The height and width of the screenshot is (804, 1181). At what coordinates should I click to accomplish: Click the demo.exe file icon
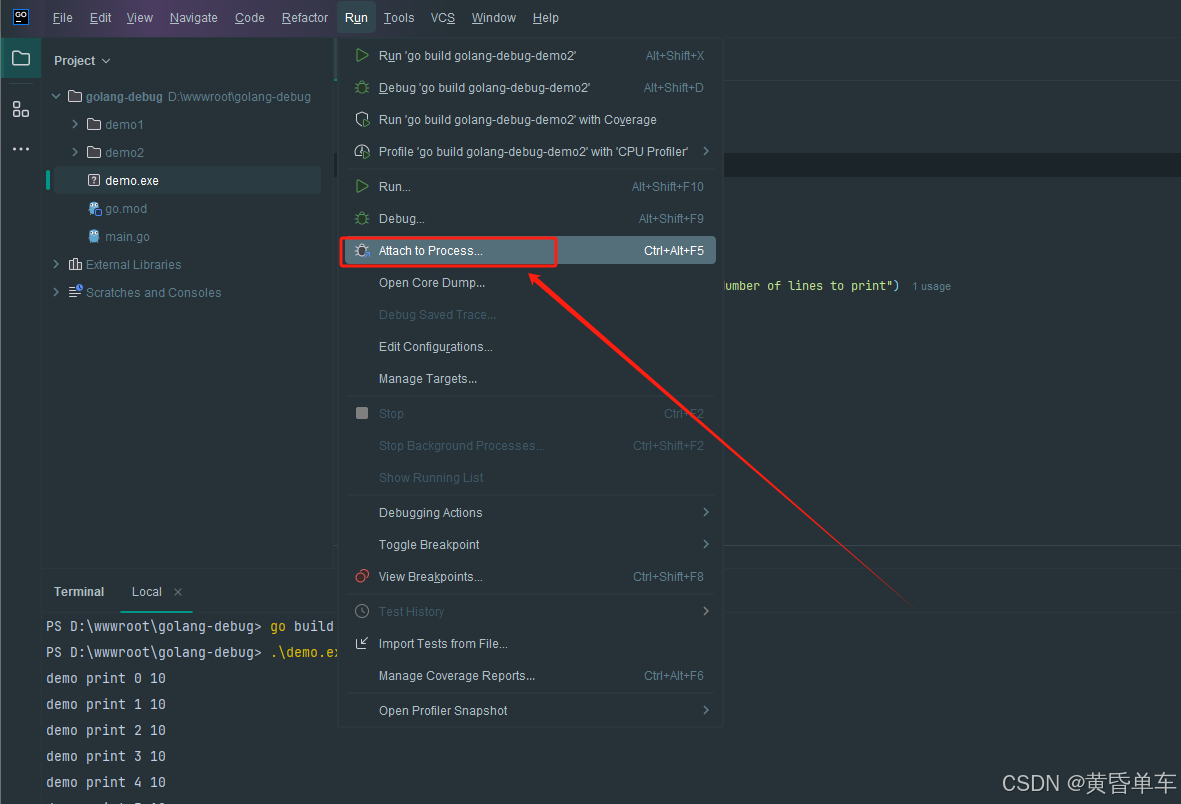(x=93, y=180)
